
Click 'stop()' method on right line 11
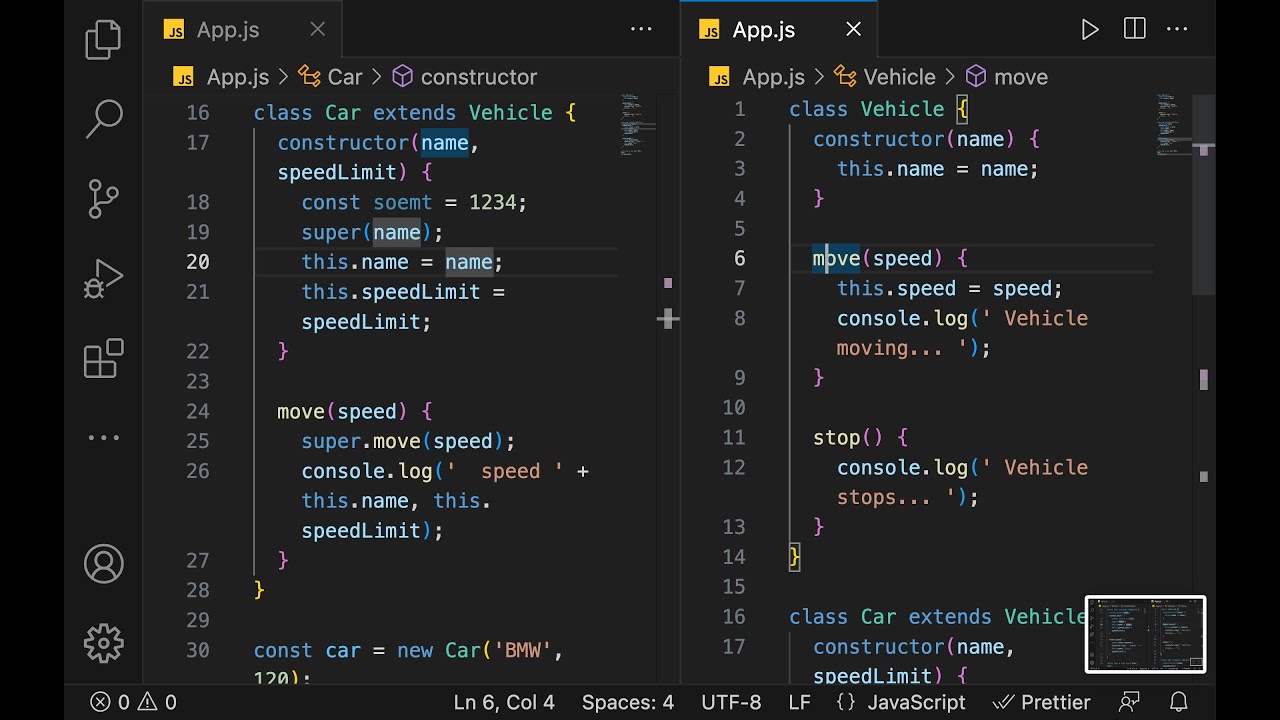pyautogui.click(x=849, y=437)
